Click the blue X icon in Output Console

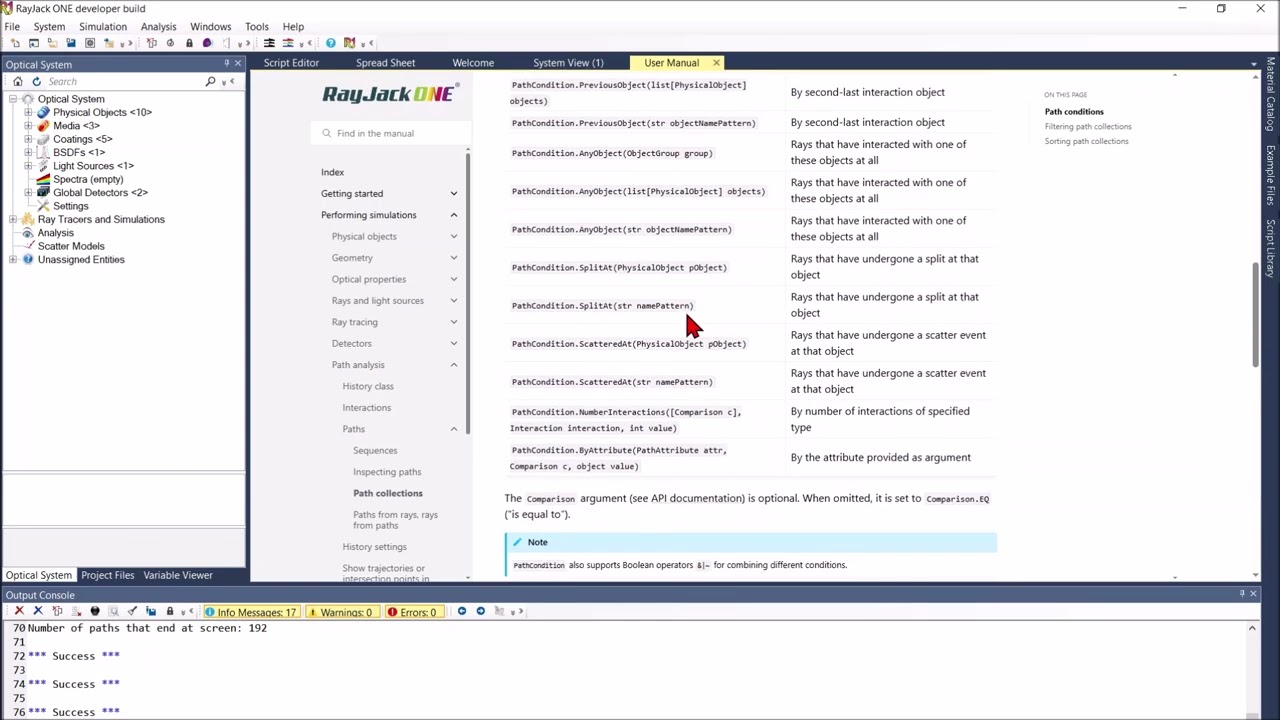(x=38, y=611)
